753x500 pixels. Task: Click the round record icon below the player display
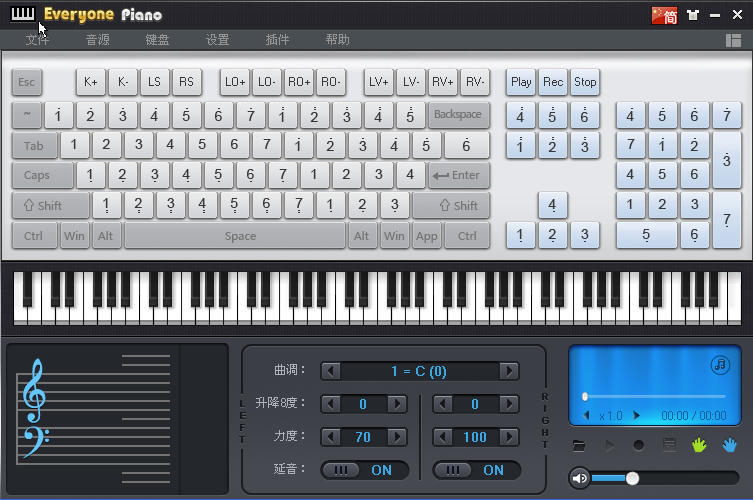tap(639, 446)
